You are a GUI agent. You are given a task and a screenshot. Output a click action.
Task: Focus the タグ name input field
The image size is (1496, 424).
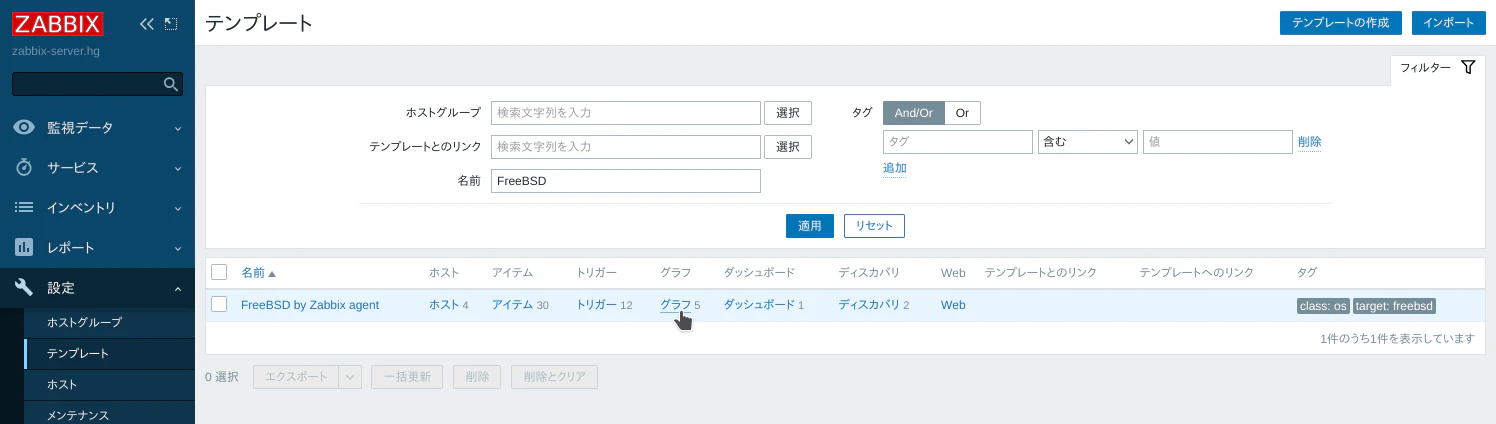(x=958, y=142)
